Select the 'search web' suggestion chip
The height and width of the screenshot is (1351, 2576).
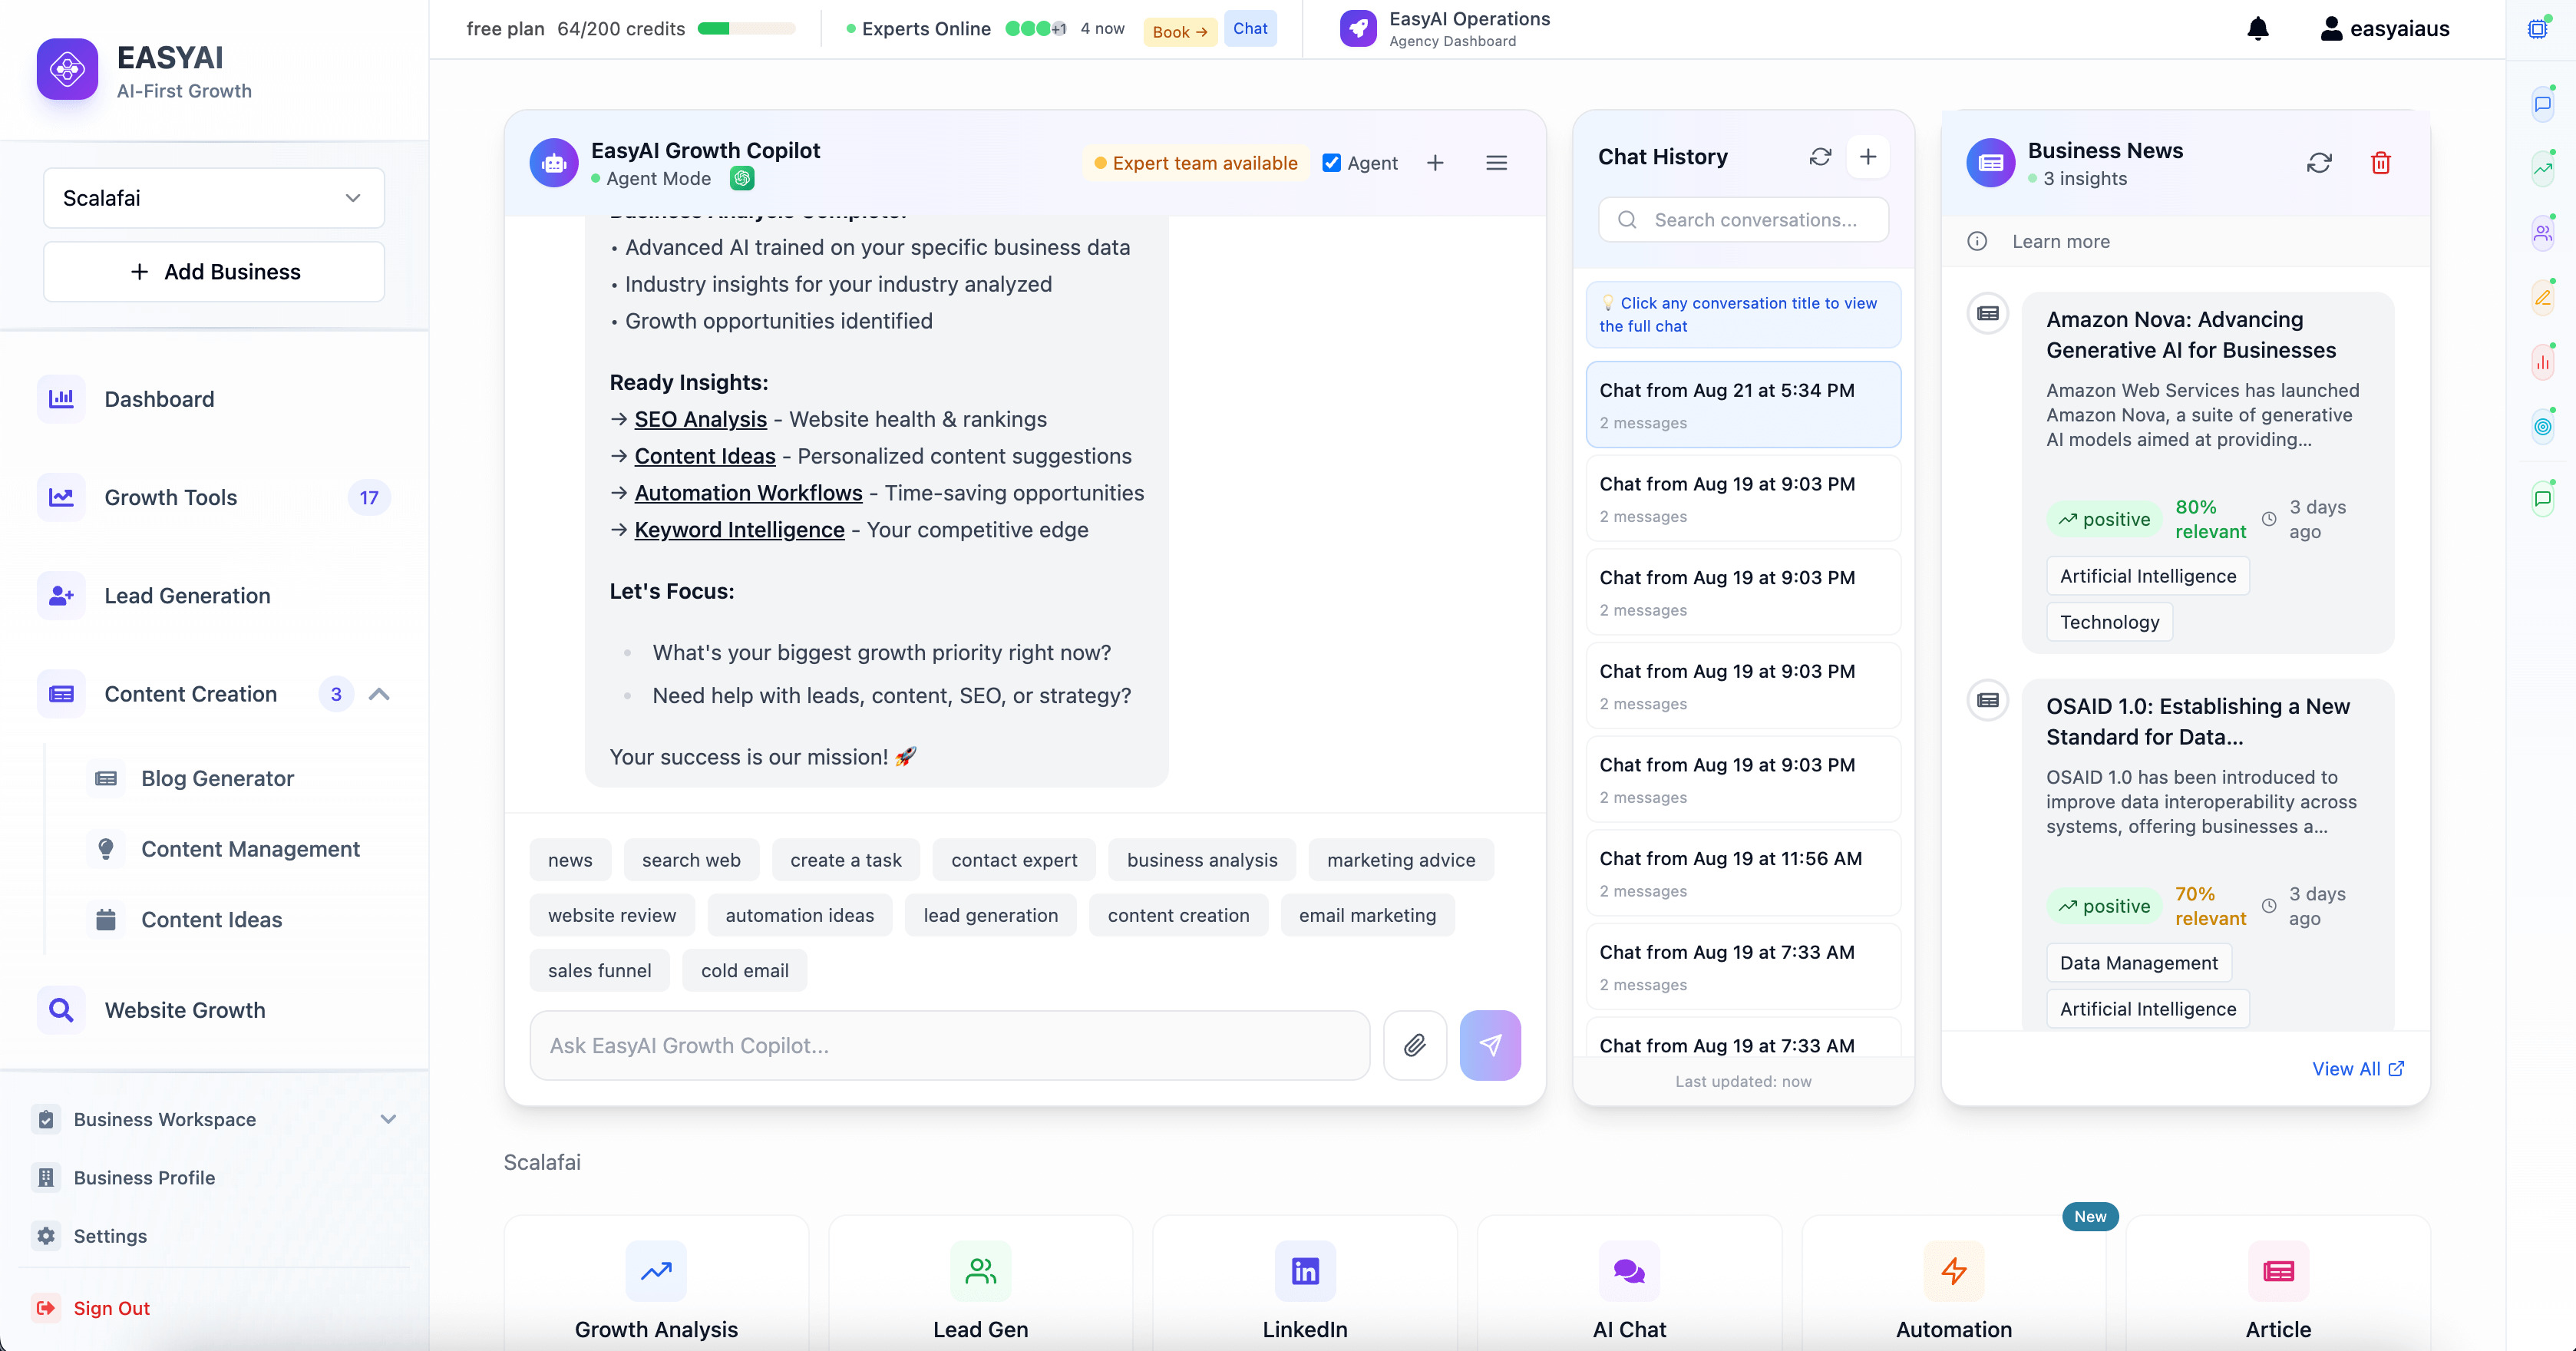click(691, 860)
